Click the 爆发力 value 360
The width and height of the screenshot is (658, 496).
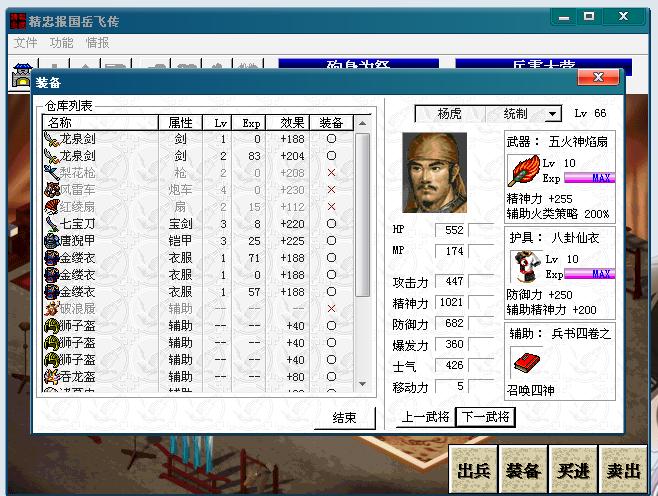click(x=451, y=344)
